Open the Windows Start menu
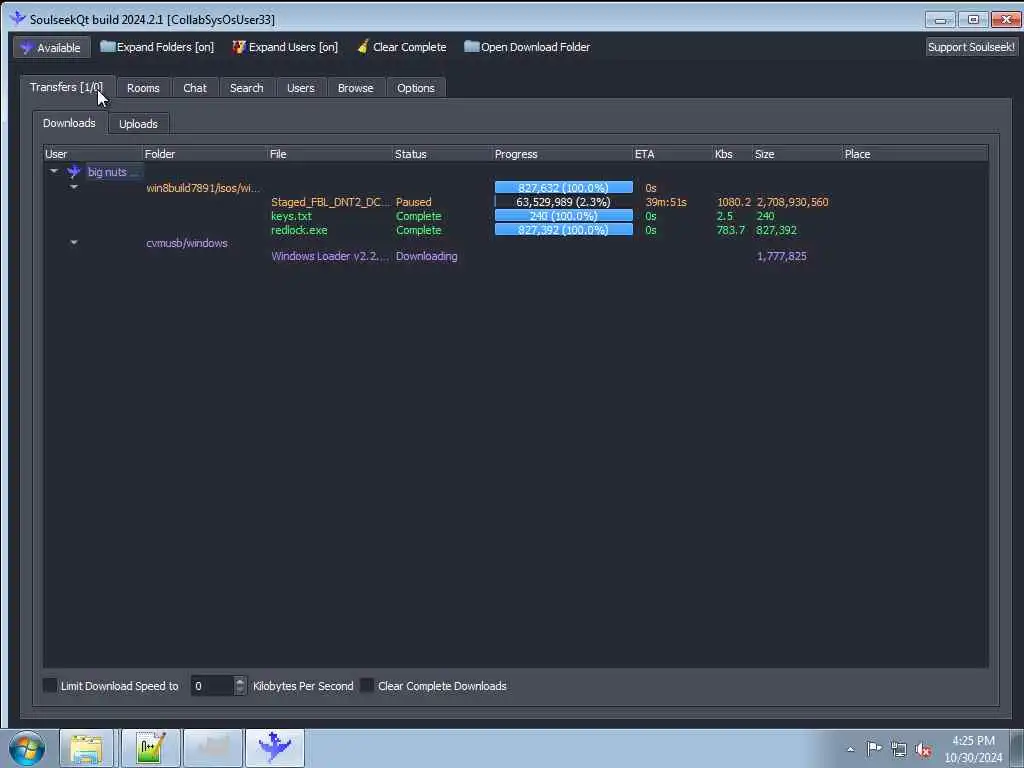 [27, 748]
